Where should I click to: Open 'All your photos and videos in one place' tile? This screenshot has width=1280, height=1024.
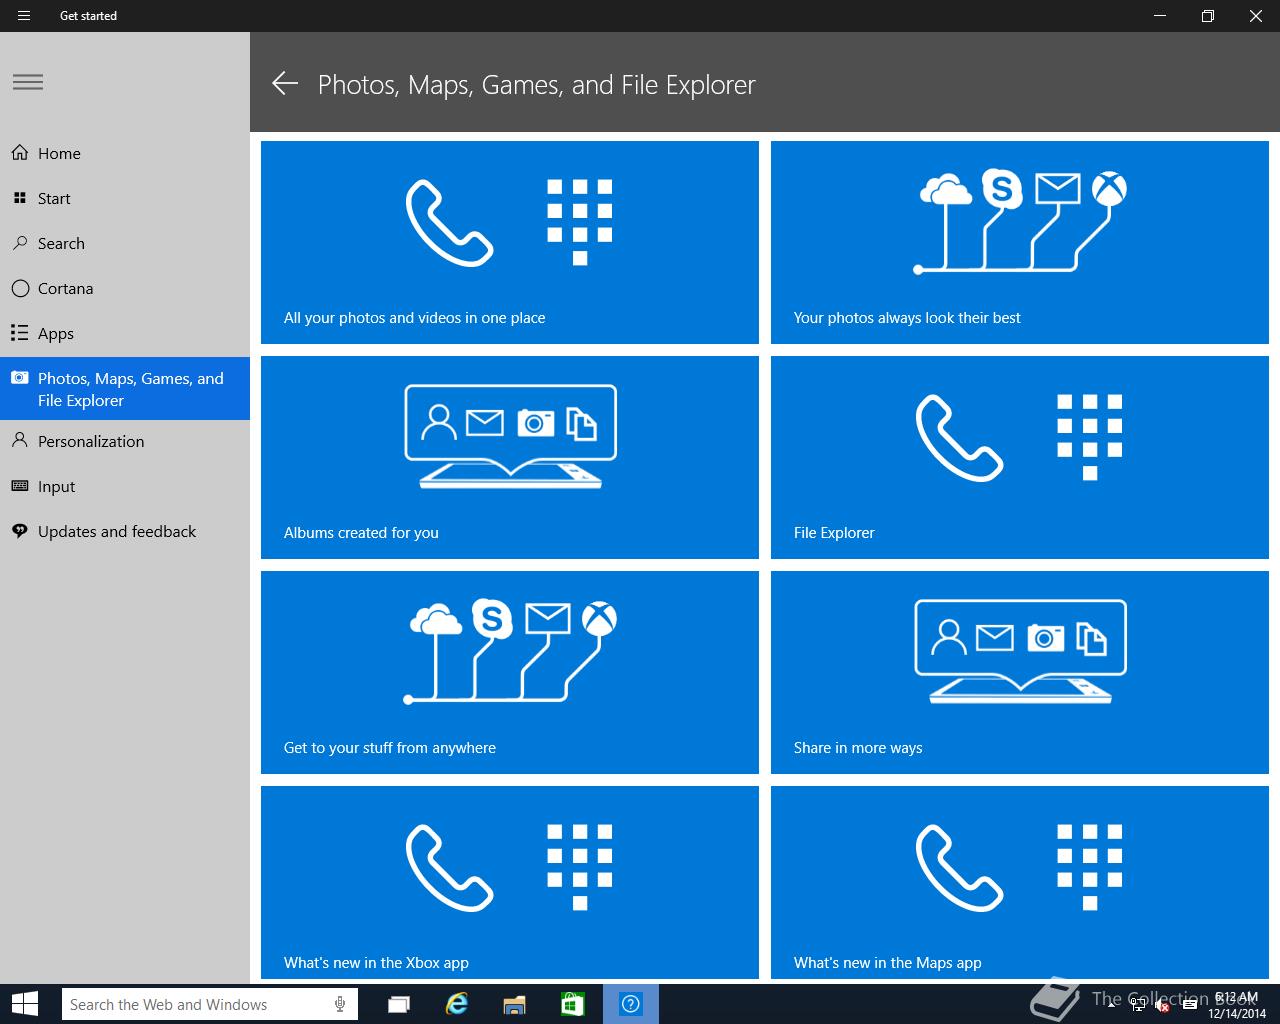[x=510, y=242]
